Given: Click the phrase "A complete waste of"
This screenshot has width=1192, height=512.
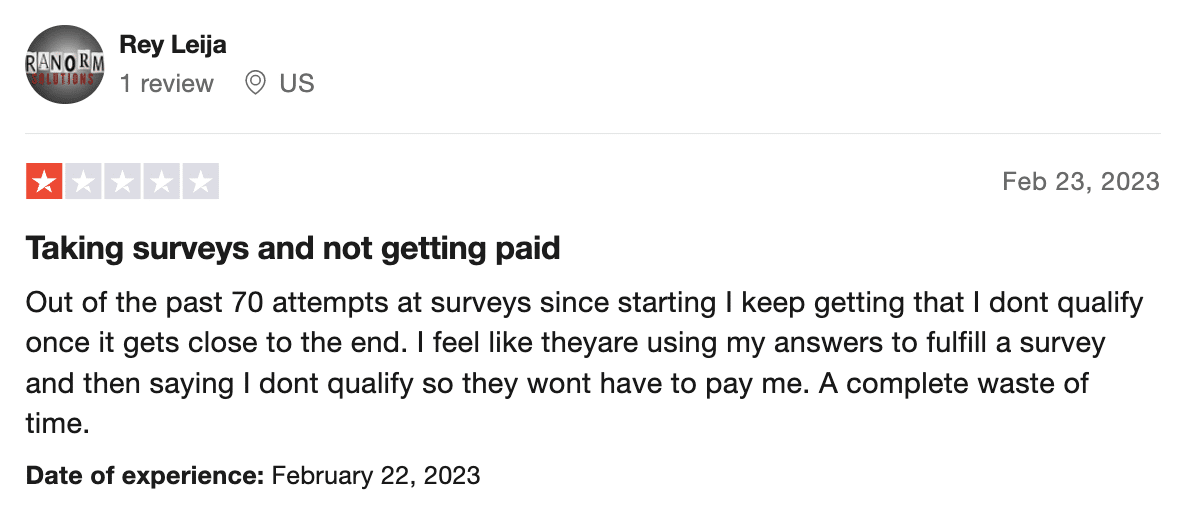Looking at the screenshot, I should tap(968, 383).
